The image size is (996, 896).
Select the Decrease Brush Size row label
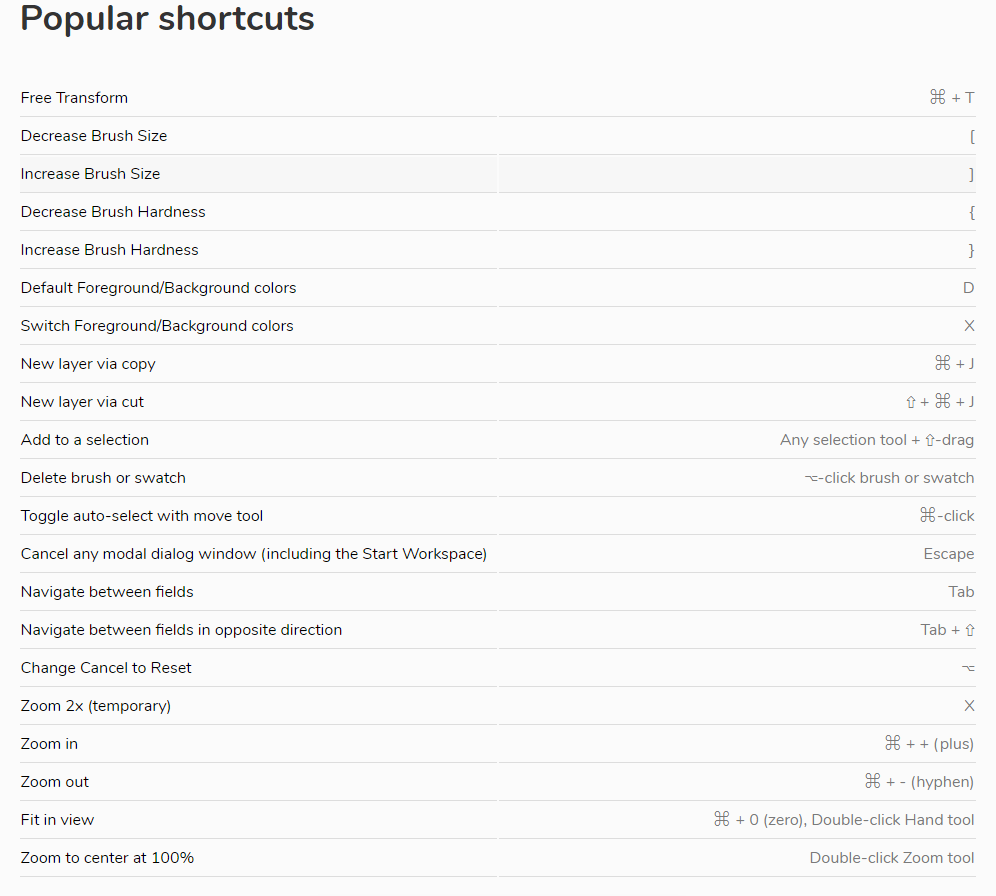94,136
